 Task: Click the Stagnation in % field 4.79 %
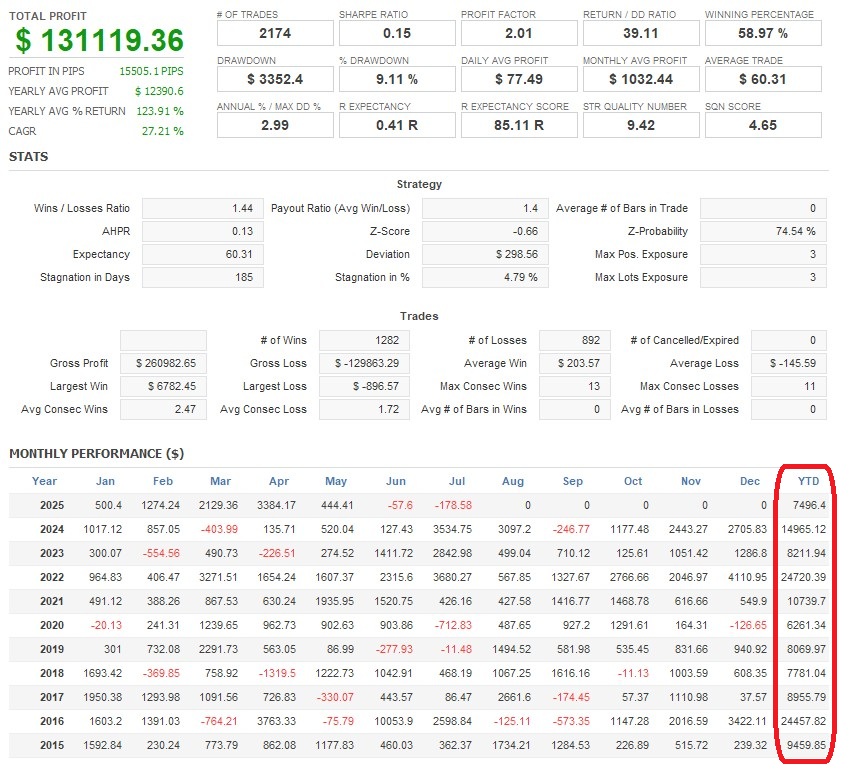pyautogui.click(x=485, y=278)
